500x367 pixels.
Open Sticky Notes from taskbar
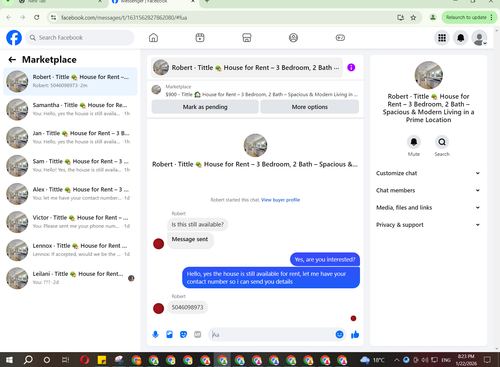[102, 360]
